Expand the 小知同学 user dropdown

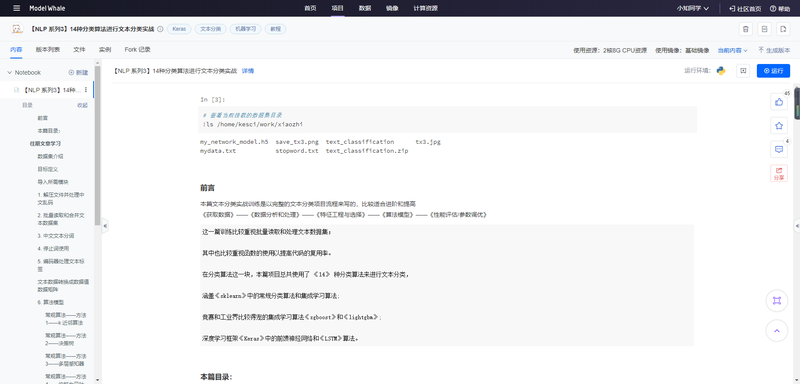[x=693, y=8]
